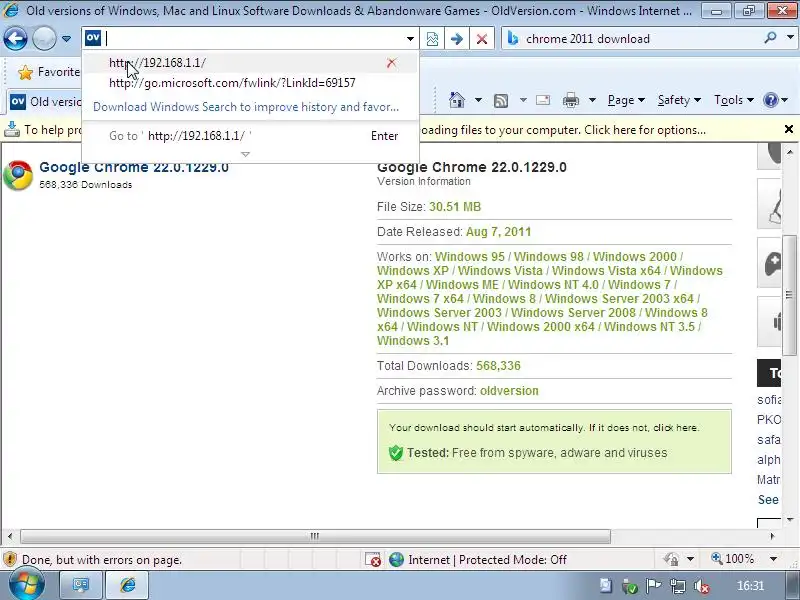Image resolution: width=800 pixels, height=600 pixels.
Task: Open the zoom level dropdown arrow
Action: coord(773,559)
